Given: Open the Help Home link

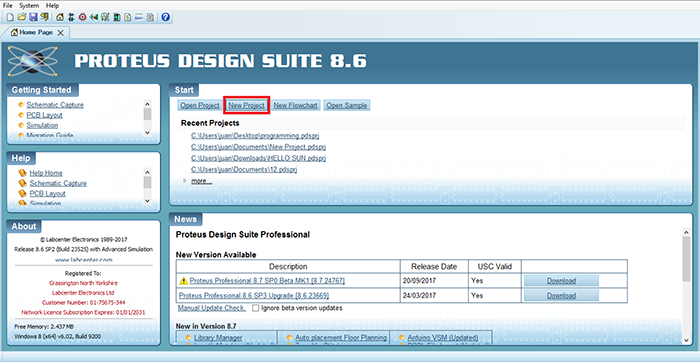Looking at the screenshot, I should [46, 173].
